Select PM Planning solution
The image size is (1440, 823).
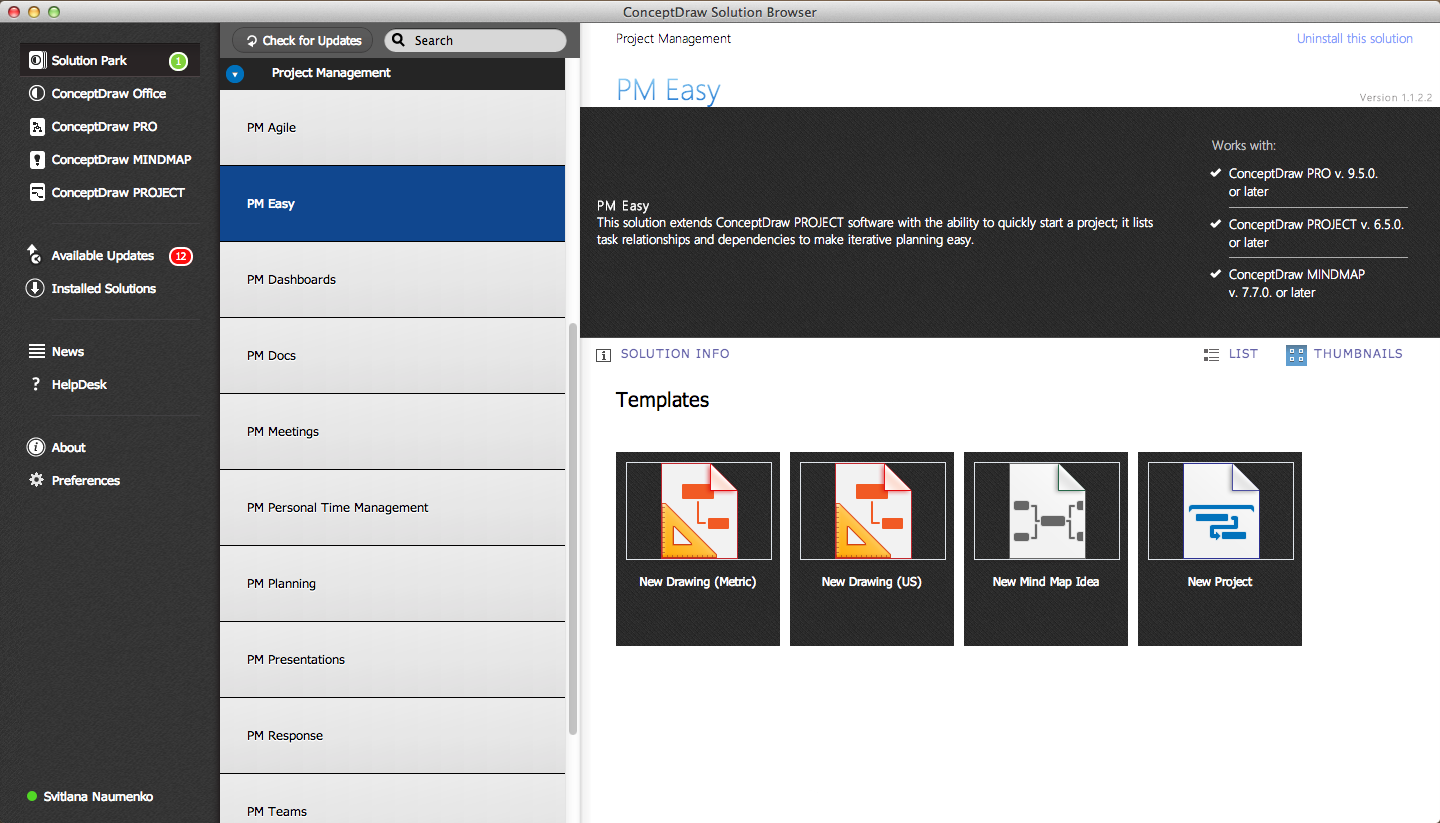point(392,584)
